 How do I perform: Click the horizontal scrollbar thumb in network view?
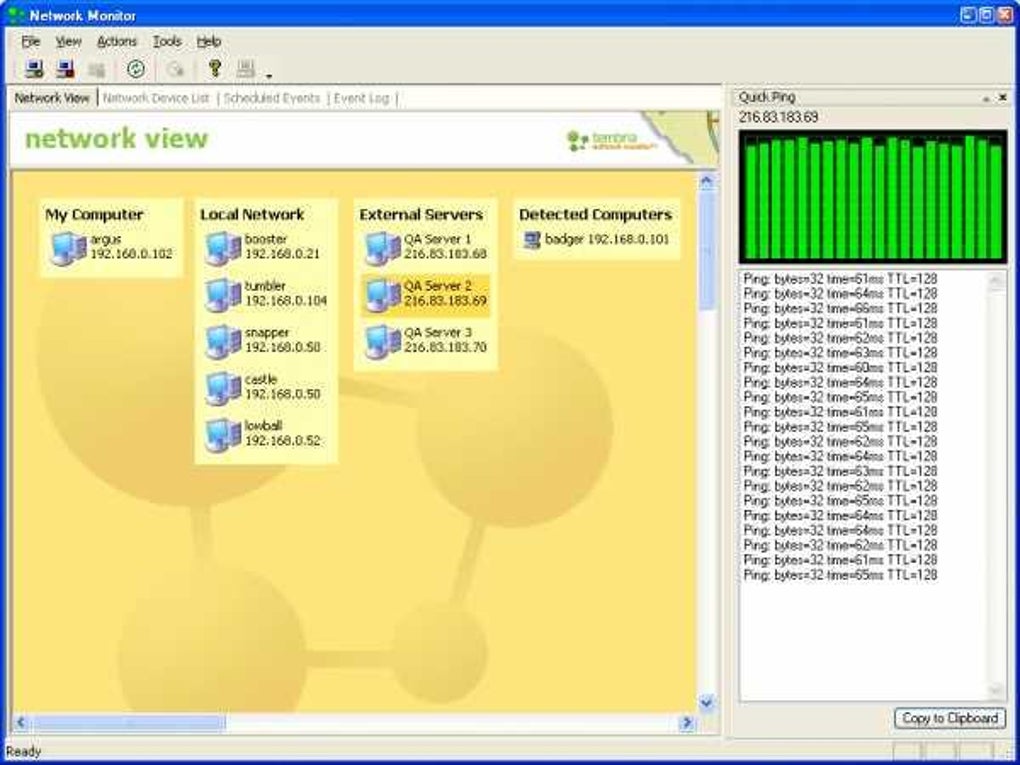coord(129,722)
